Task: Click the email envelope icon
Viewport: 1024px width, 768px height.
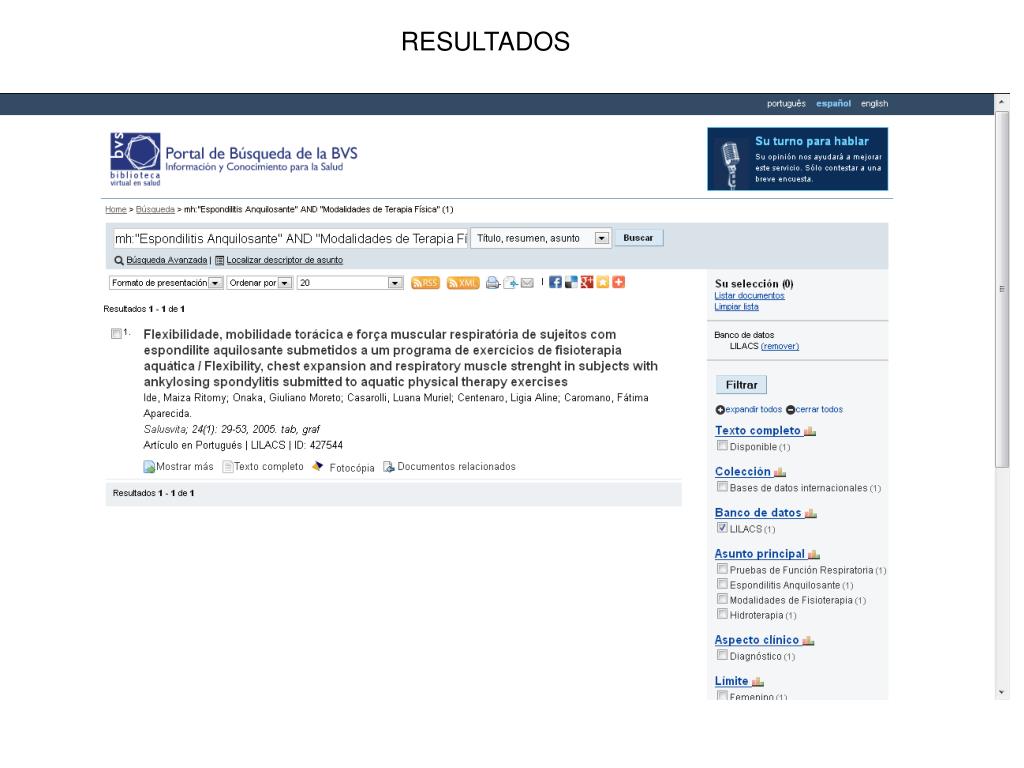Action: (527, 283)
